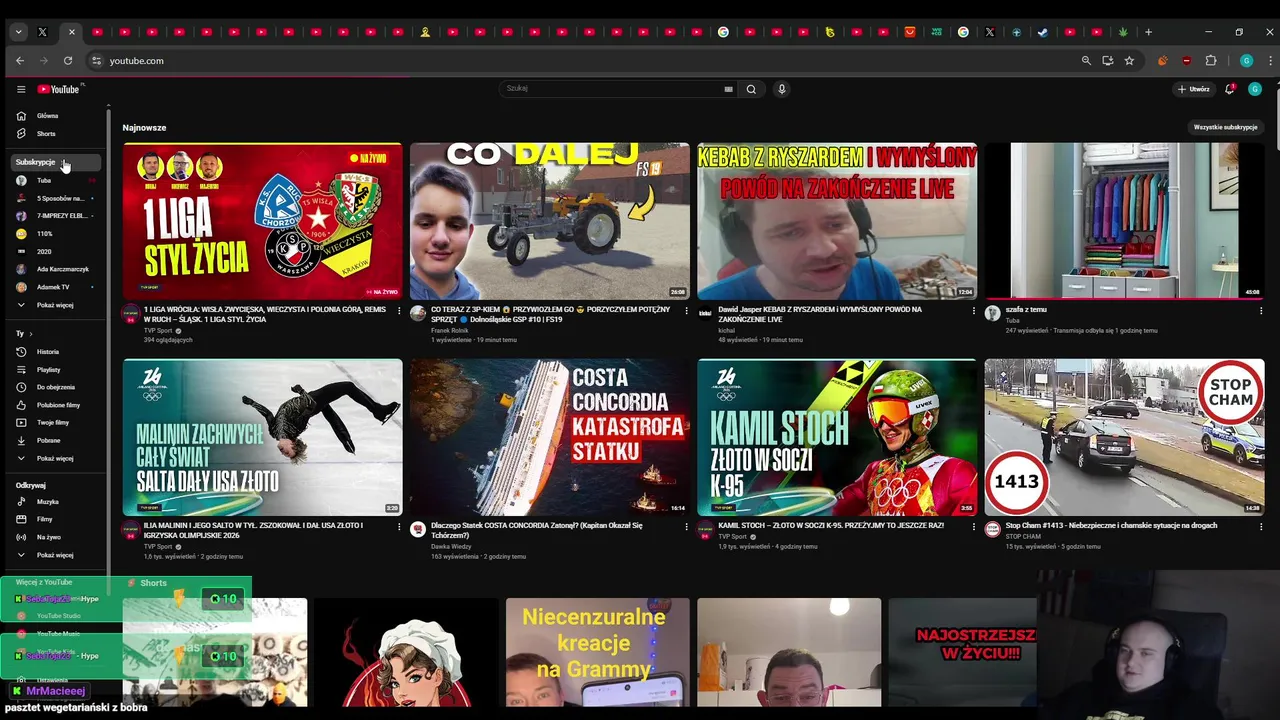Open Chrome profile avatar in toolbar

point(1246,61)
